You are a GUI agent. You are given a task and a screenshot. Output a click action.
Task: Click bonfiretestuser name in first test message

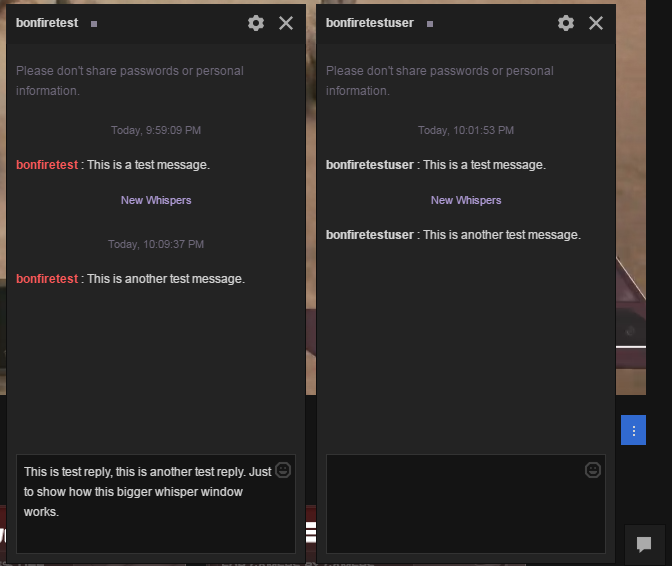tap(370, 165)
